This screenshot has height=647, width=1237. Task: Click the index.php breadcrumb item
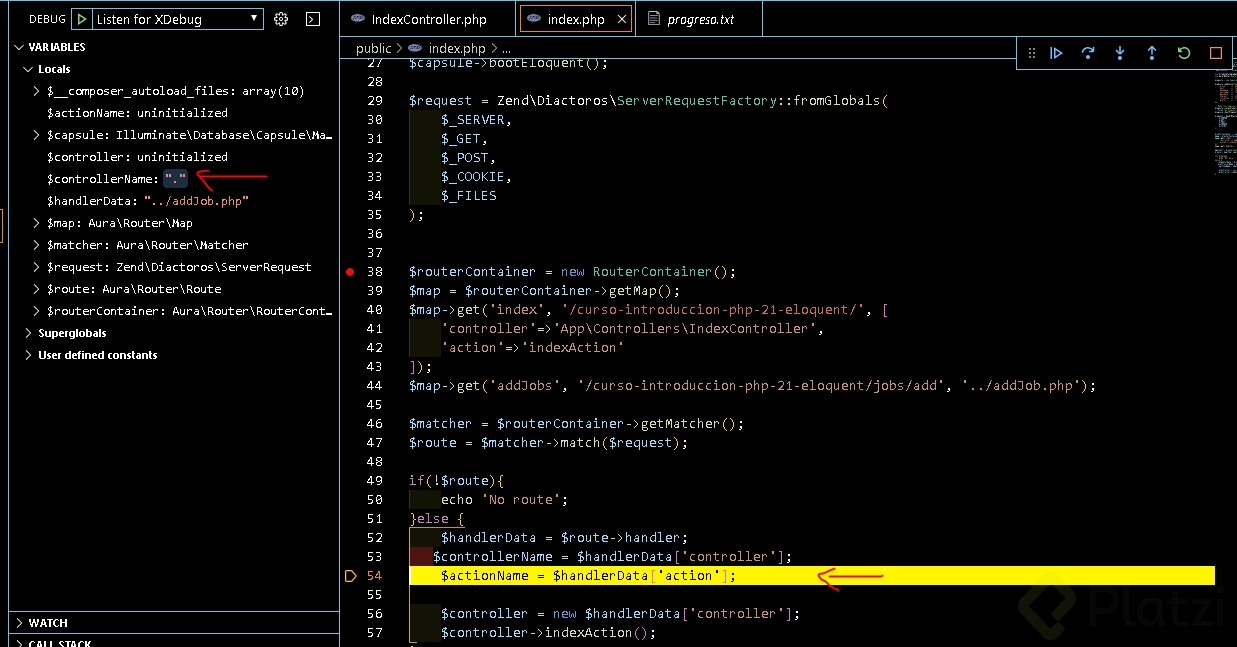[457, 48]
